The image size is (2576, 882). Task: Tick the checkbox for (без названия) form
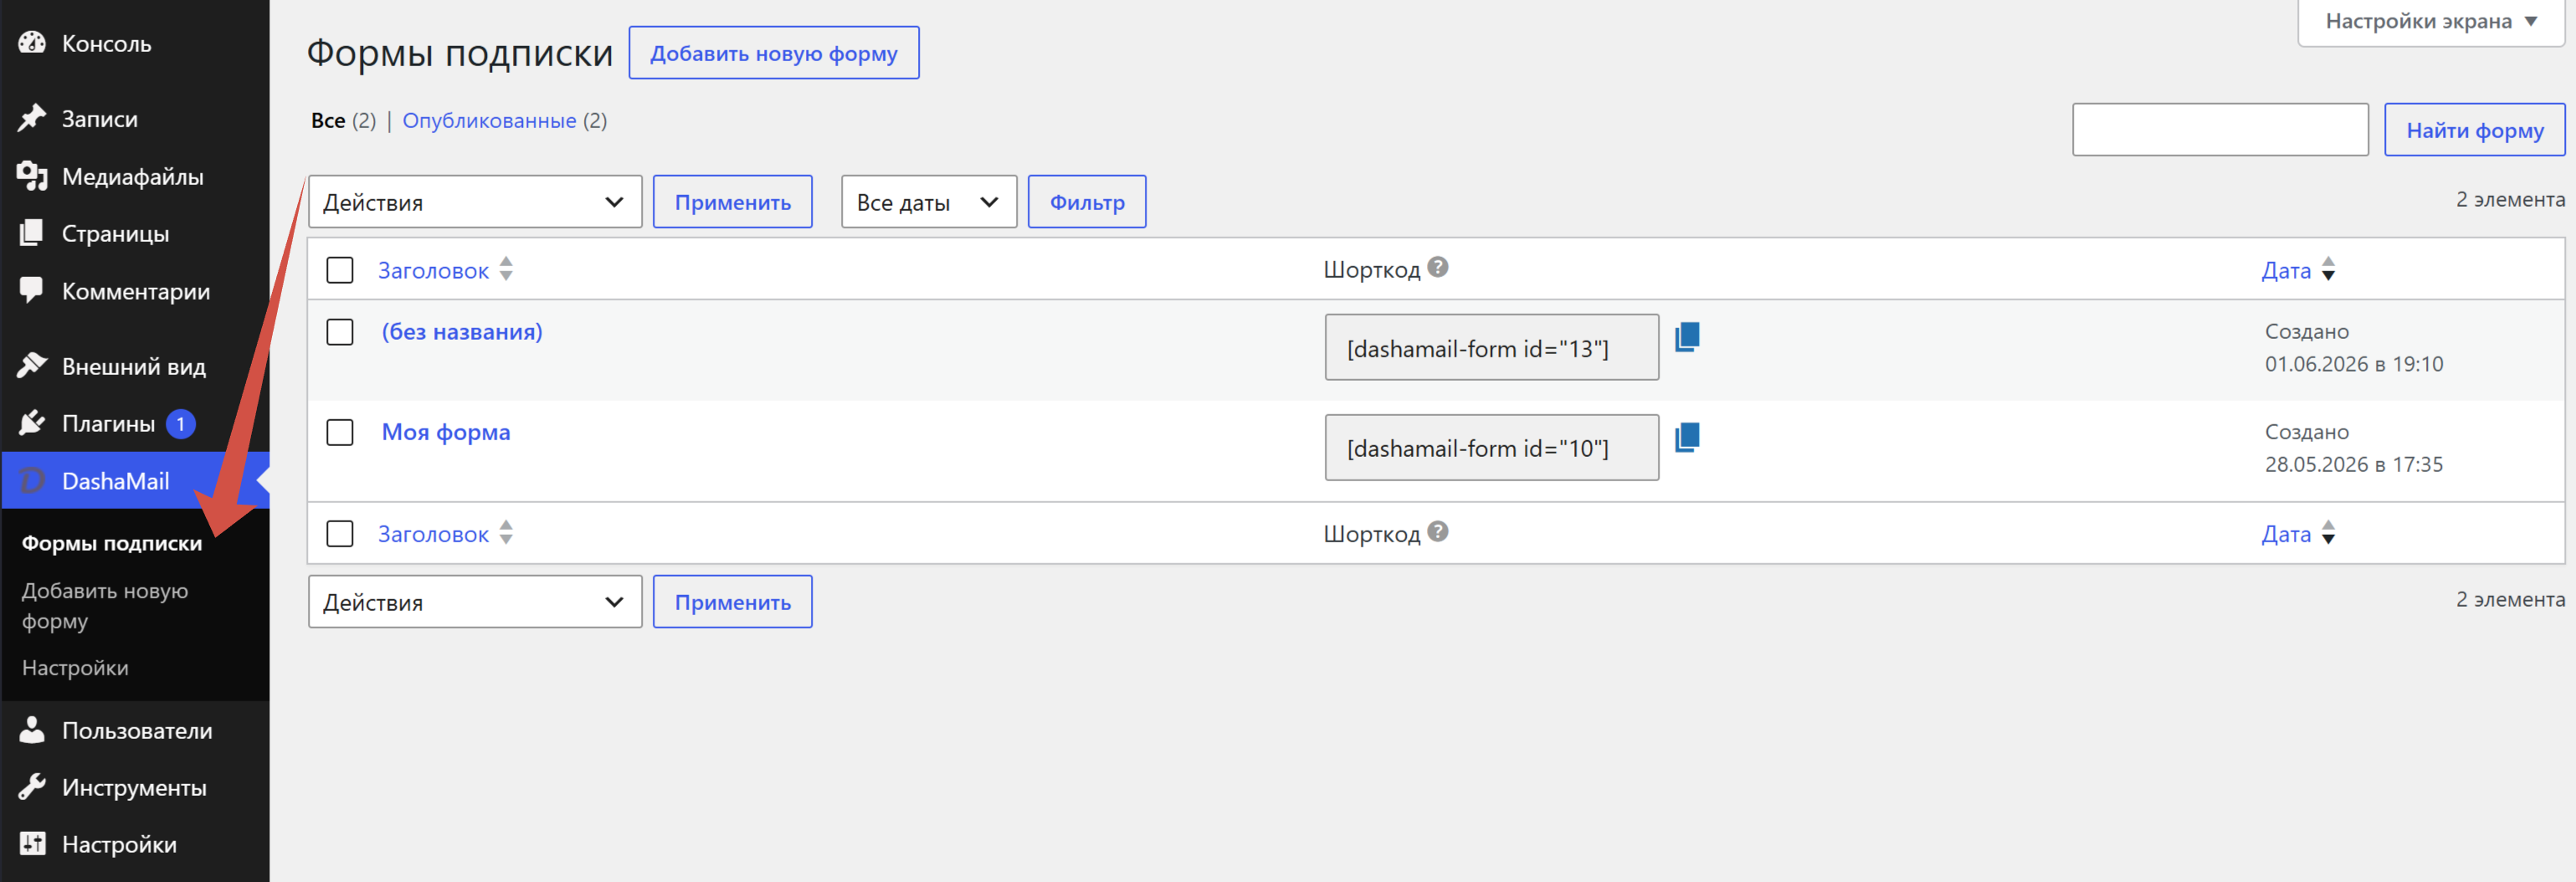(x=340, y=332)
